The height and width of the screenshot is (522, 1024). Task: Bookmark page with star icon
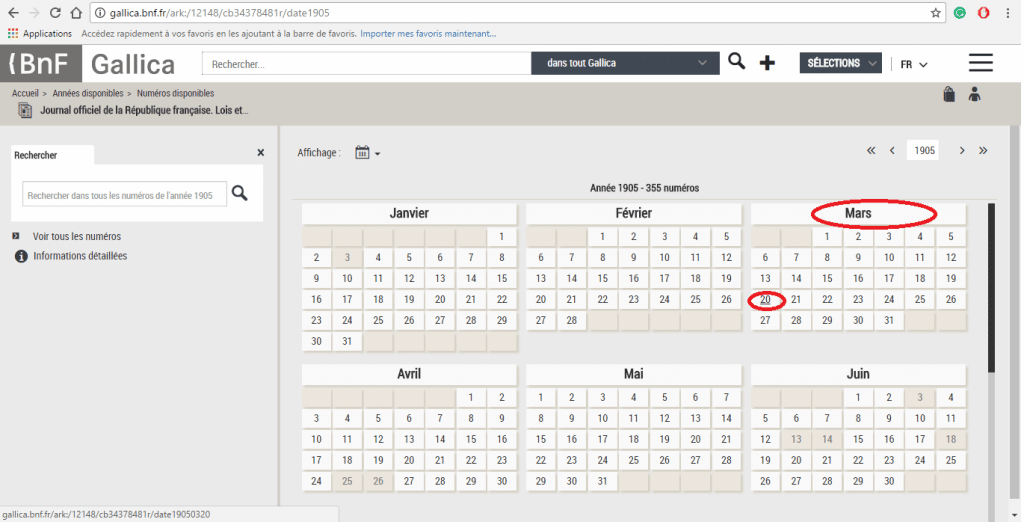[x=936, y=13]
